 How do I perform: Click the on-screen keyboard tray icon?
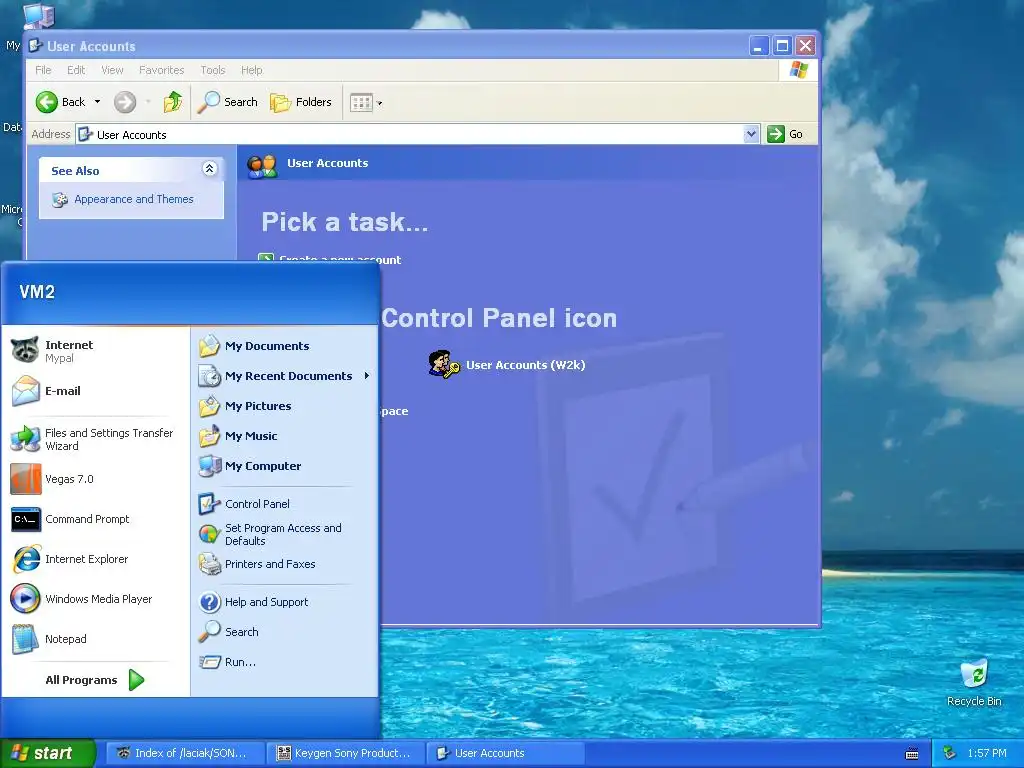pyautogui.click(x=912, y=754)
